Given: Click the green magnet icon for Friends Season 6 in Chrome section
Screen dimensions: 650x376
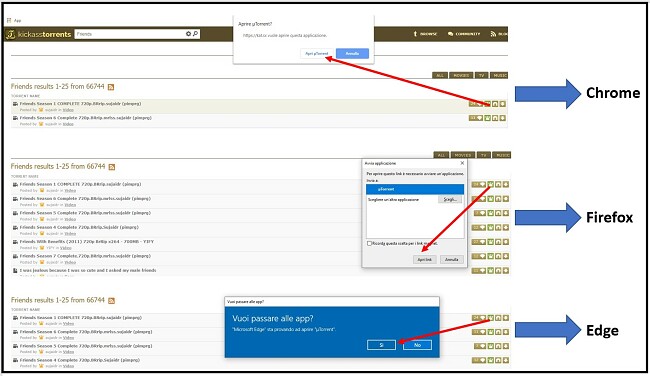Looking at the screenshot, I should pos(488,118).
